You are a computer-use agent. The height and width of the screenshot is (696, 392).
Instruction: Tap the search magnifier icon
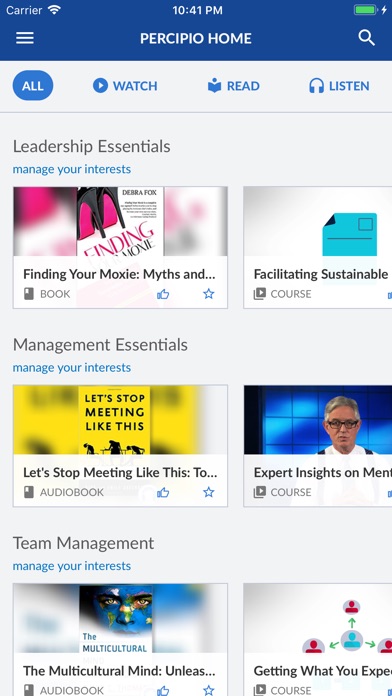[x=367, y=38]
